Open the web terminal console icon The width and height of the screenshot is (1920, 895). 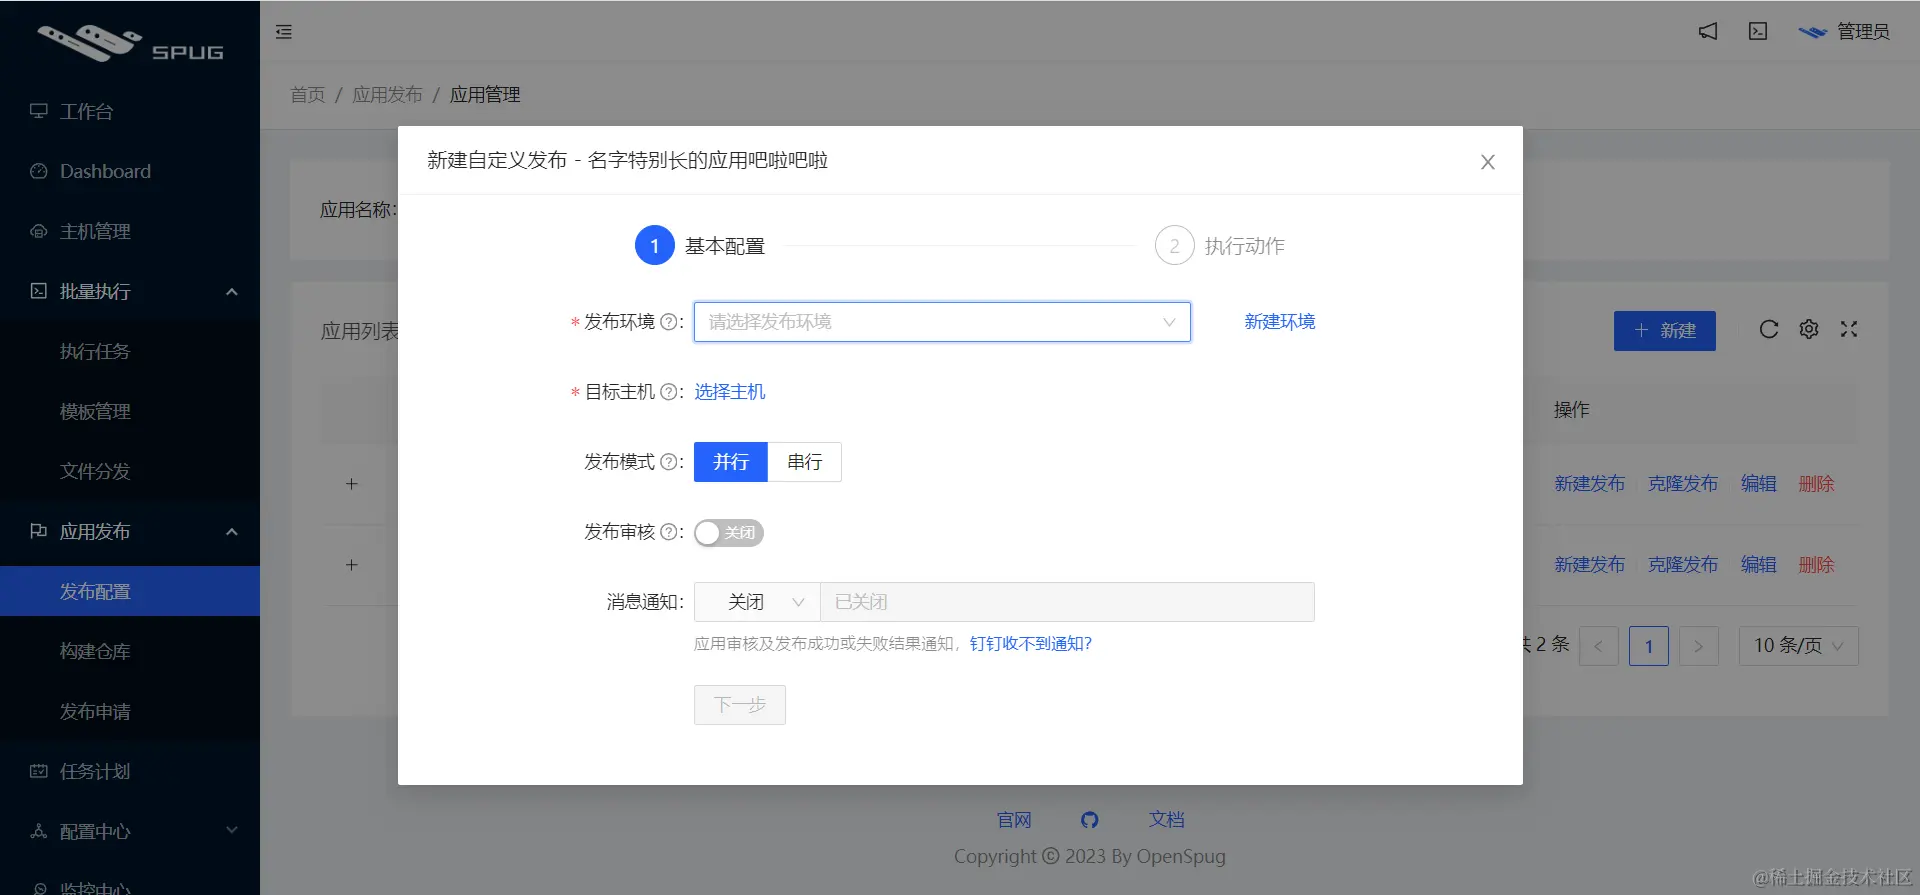pyautogui.click(x=1758, y=32)
